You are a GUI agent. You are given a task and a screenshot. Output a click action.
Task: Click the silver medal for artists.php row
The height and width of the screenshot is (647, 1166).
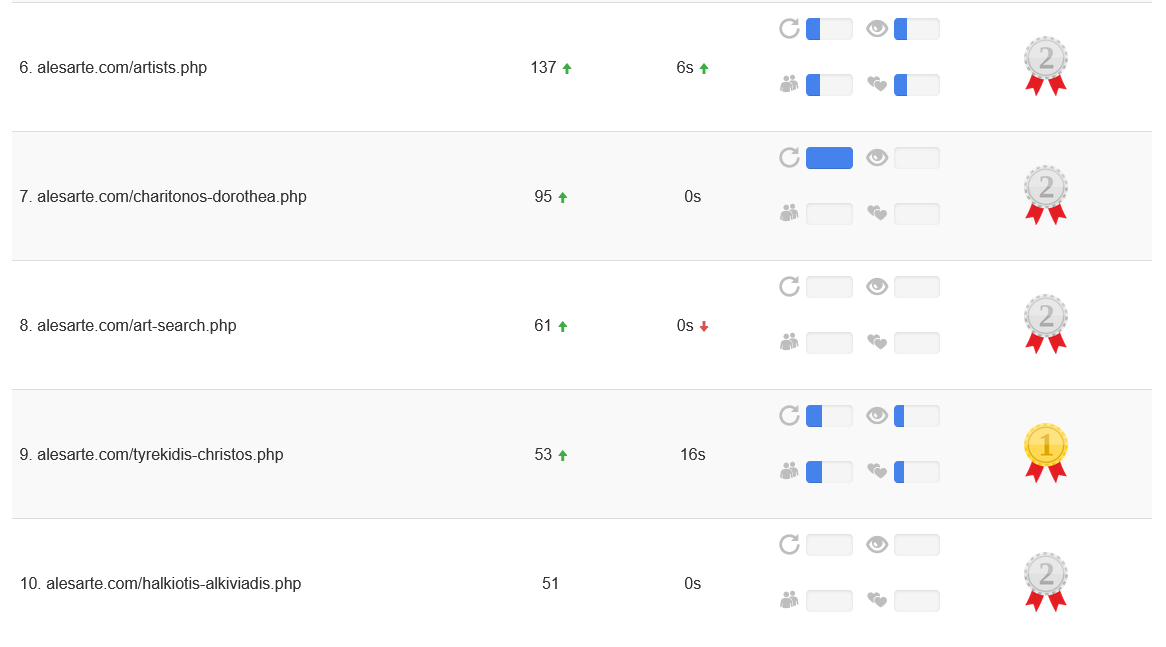[x=1046, y=66]
